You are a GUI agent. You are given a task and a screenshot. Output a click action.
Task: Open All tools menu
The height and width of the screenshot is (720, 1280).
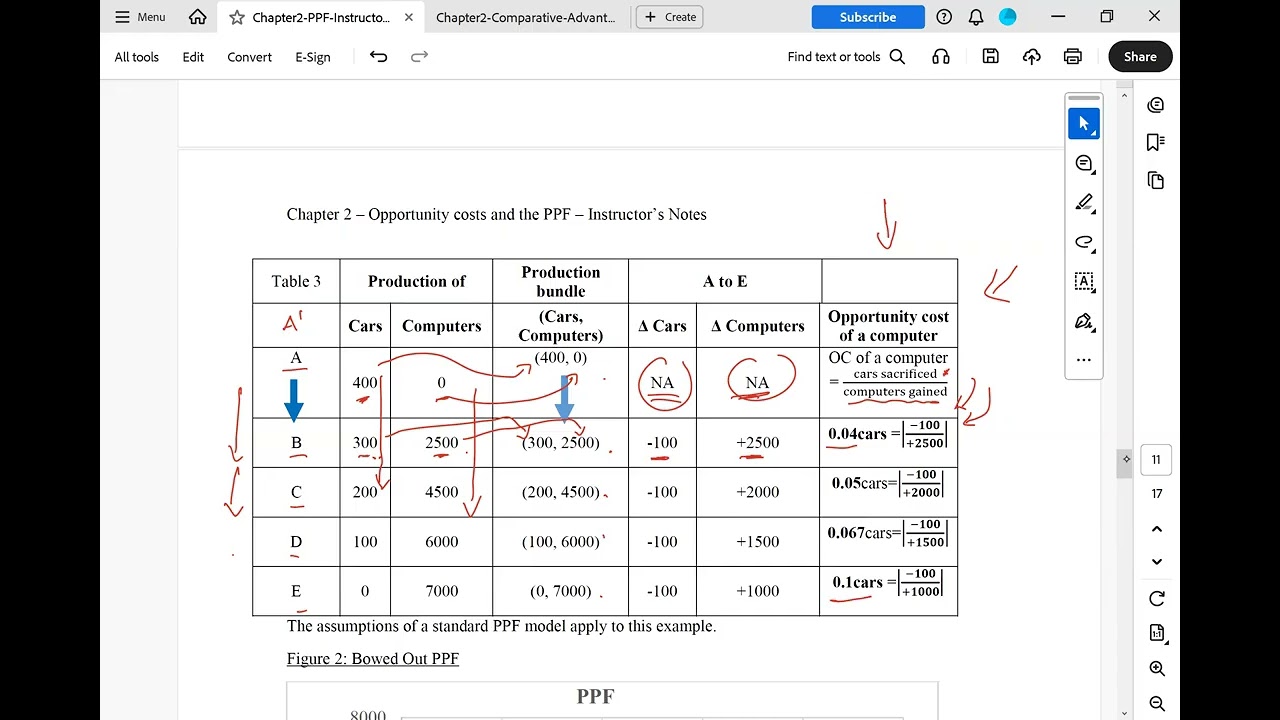(x=137, y=57)
